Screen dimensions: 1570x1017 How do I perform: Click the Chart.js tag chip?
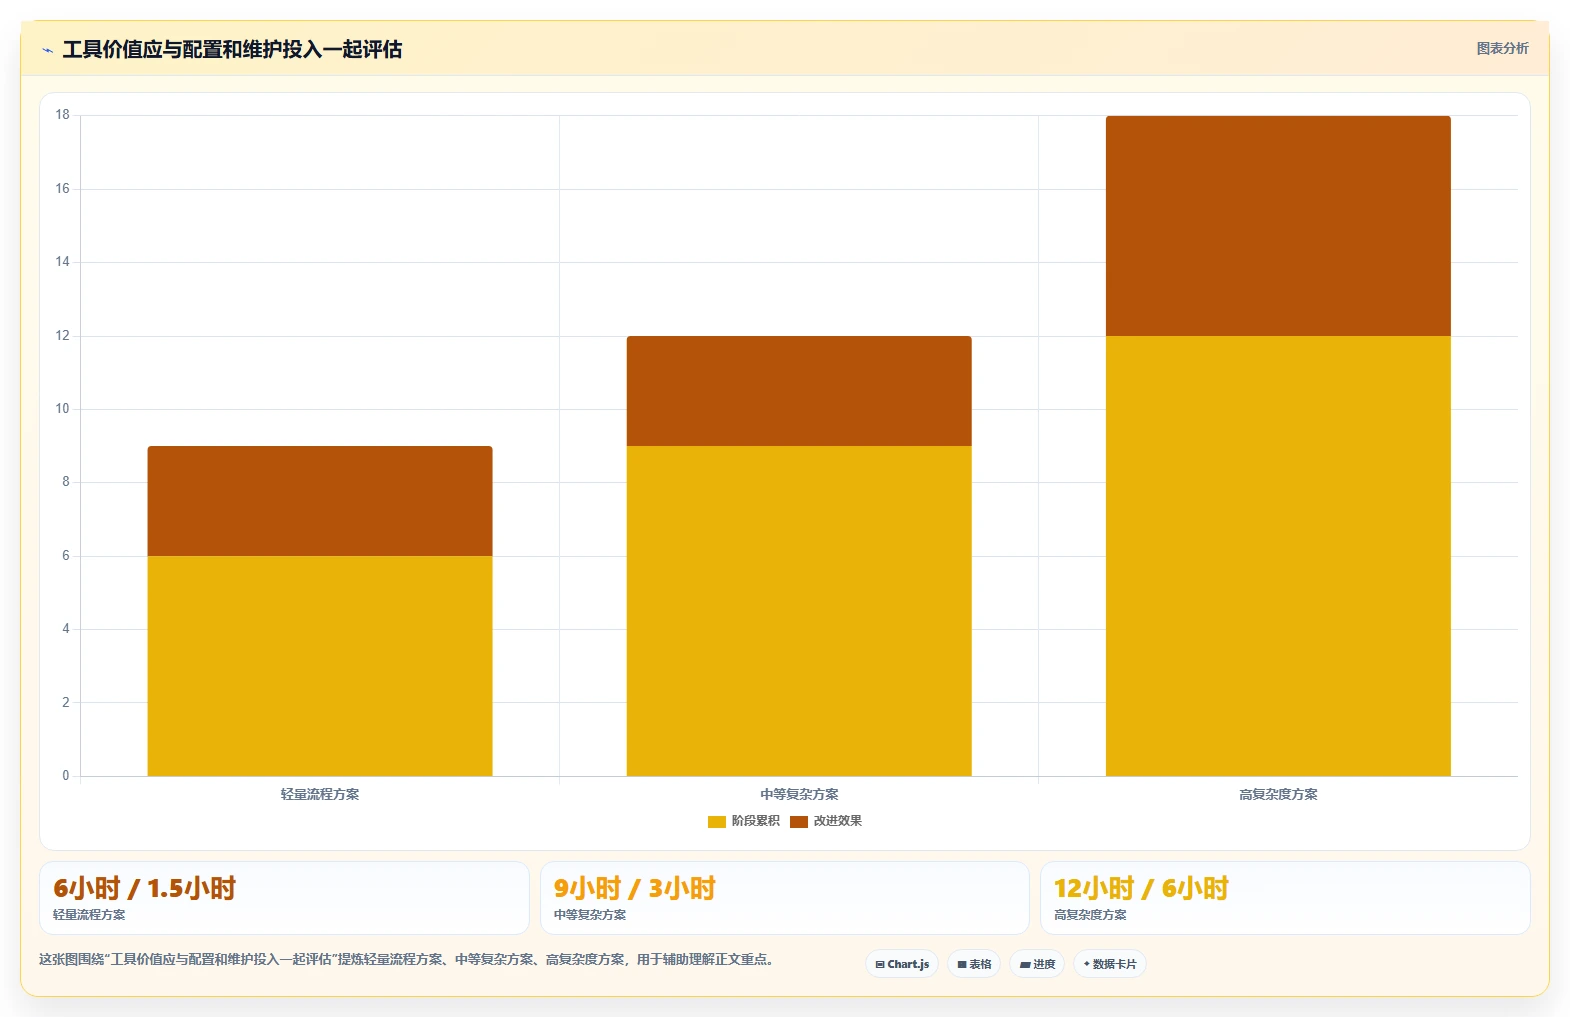pos(902,964)
